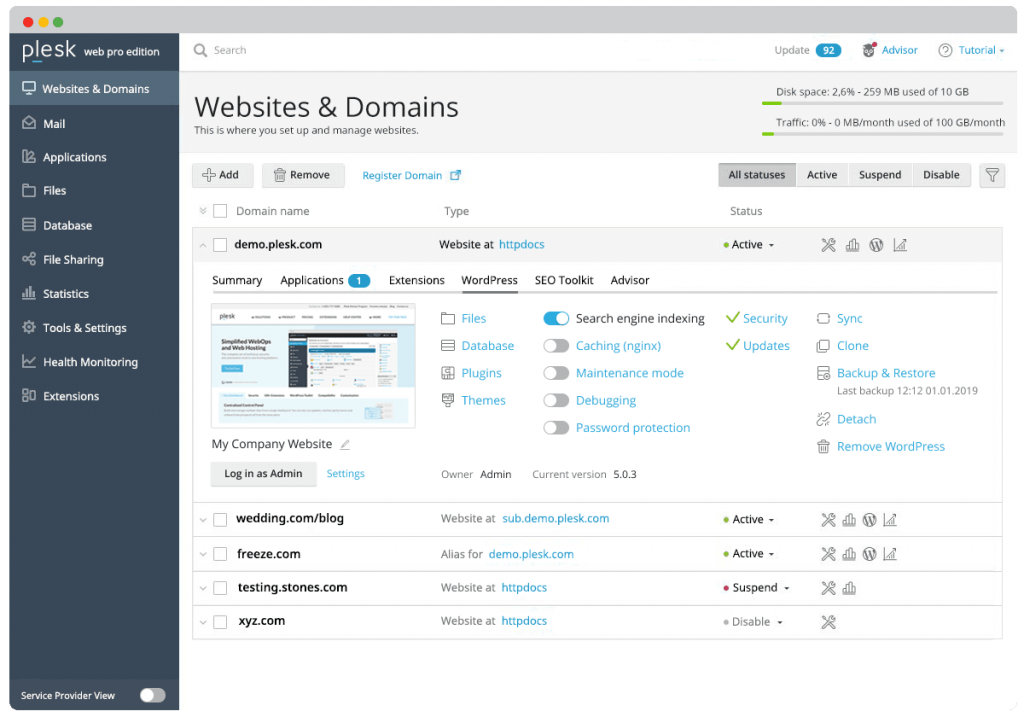This screenshot has height=717, width=1024.
Task: Click graph report icon in demo.plesk.com row
Action: pyautogui.click(x=900, y=245)
